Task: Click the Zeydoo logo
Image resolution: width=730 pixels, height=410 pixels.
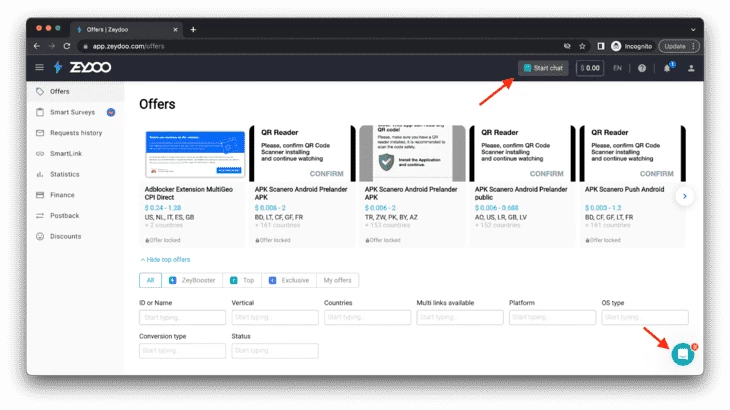Action: [x=82, y=67]
